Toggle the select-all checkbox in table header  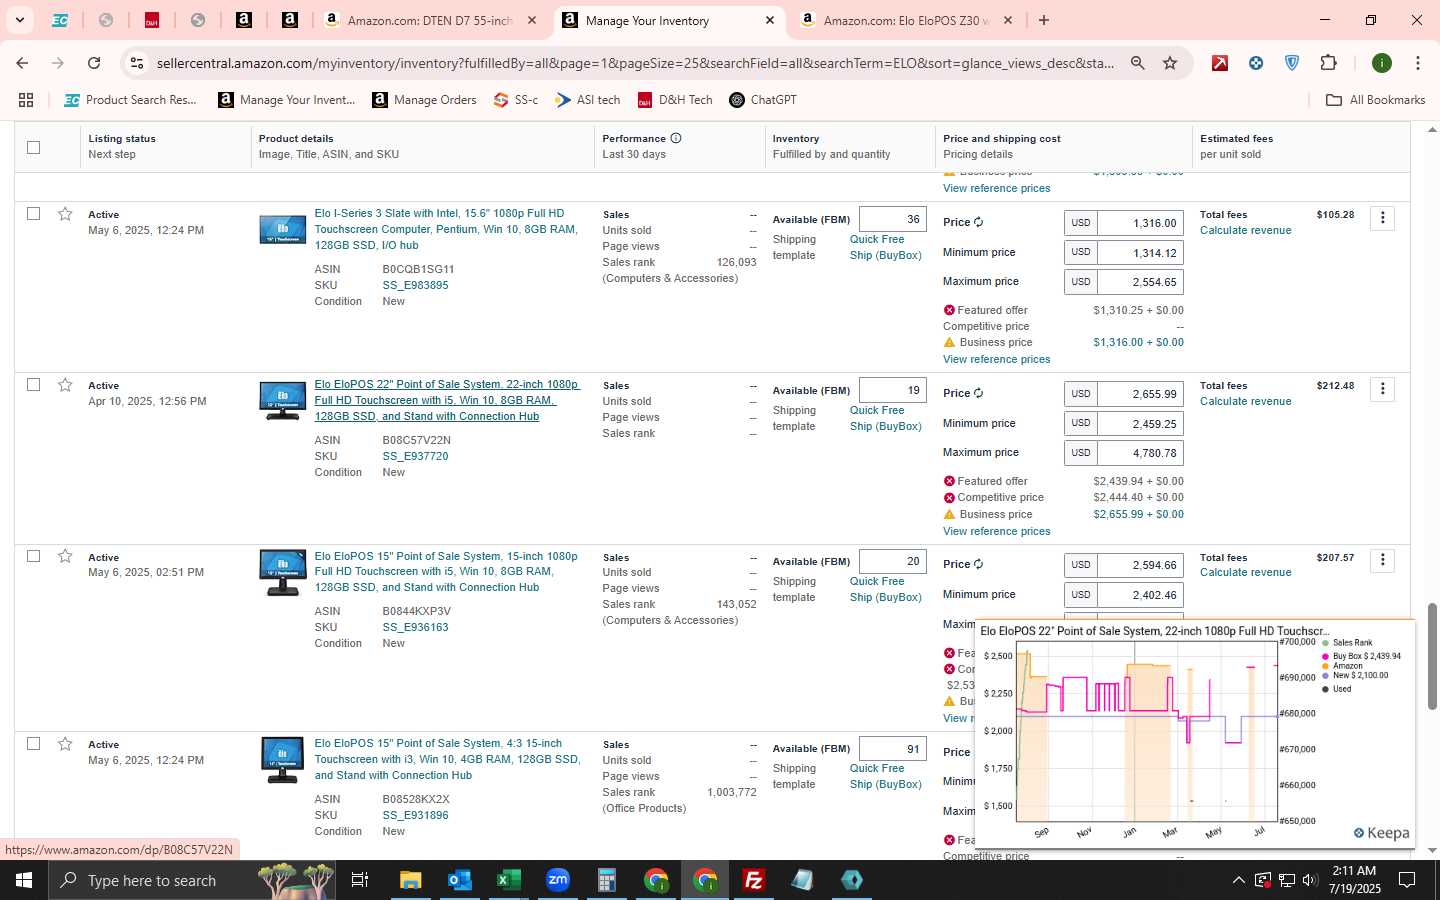click(x=33, y=147)
